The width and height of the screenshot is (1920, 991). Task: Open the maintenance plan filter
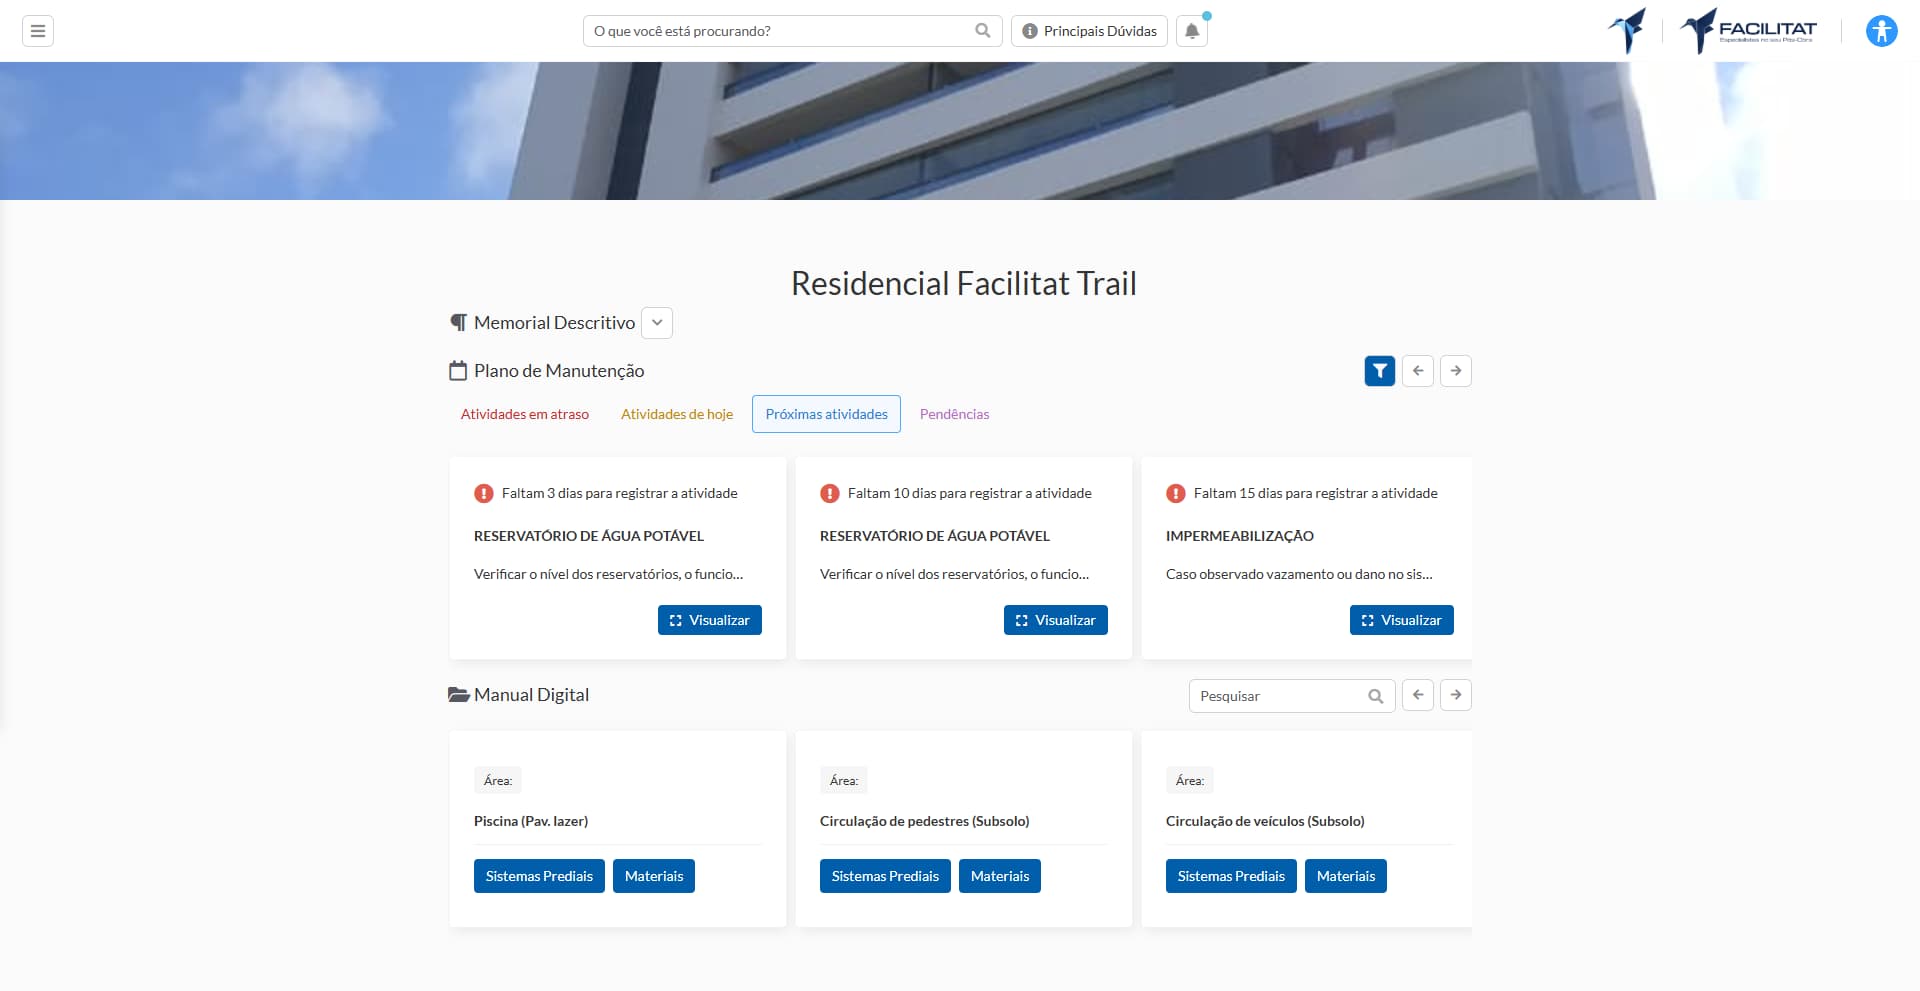pyautogui.click(x=1380, y=371)
